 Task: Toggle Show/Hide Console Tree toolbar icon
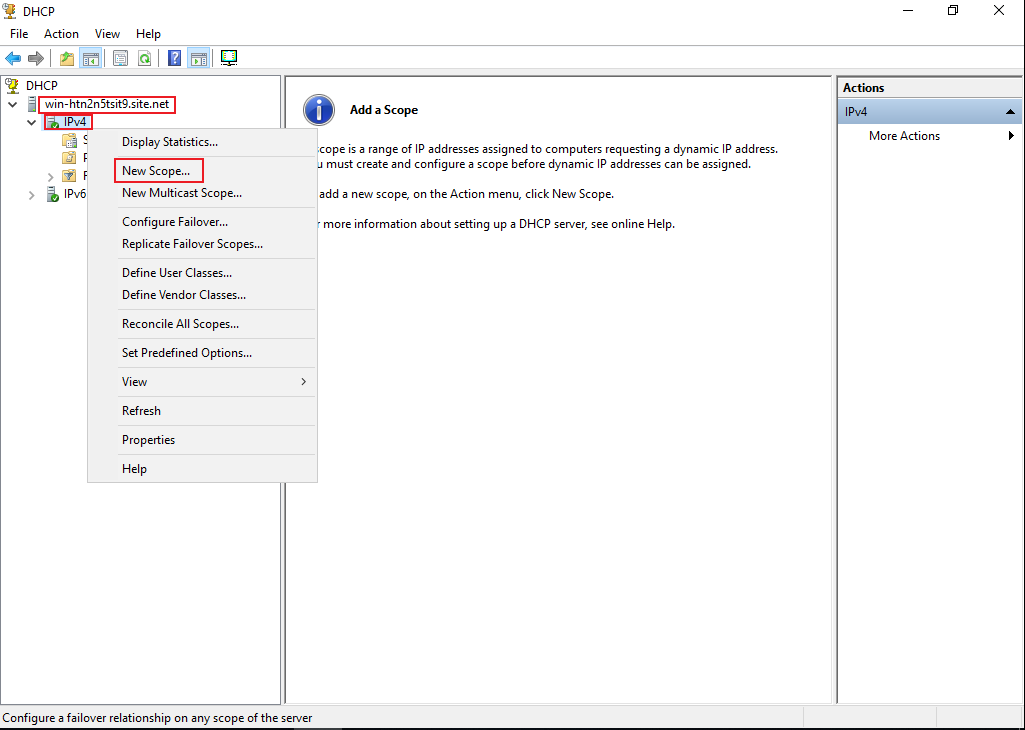tap(90, 58)
